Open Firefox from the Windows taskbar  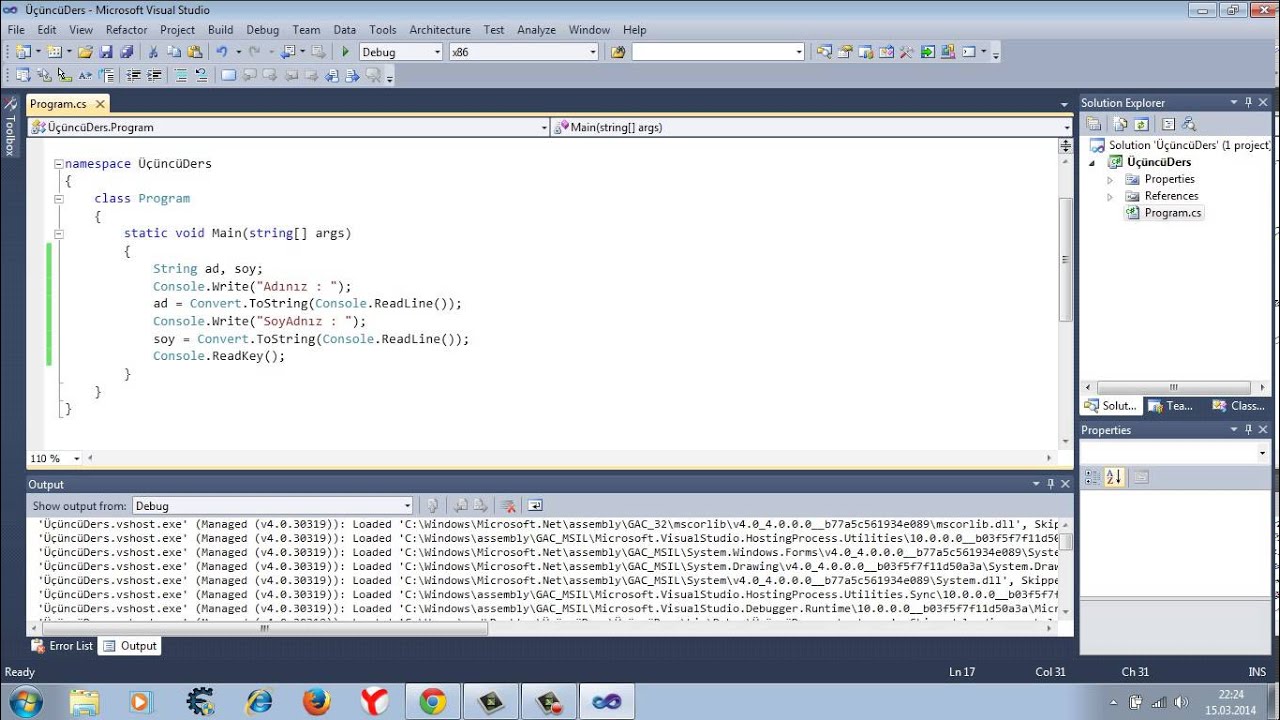pyautogui.click(x=316, y=702)
